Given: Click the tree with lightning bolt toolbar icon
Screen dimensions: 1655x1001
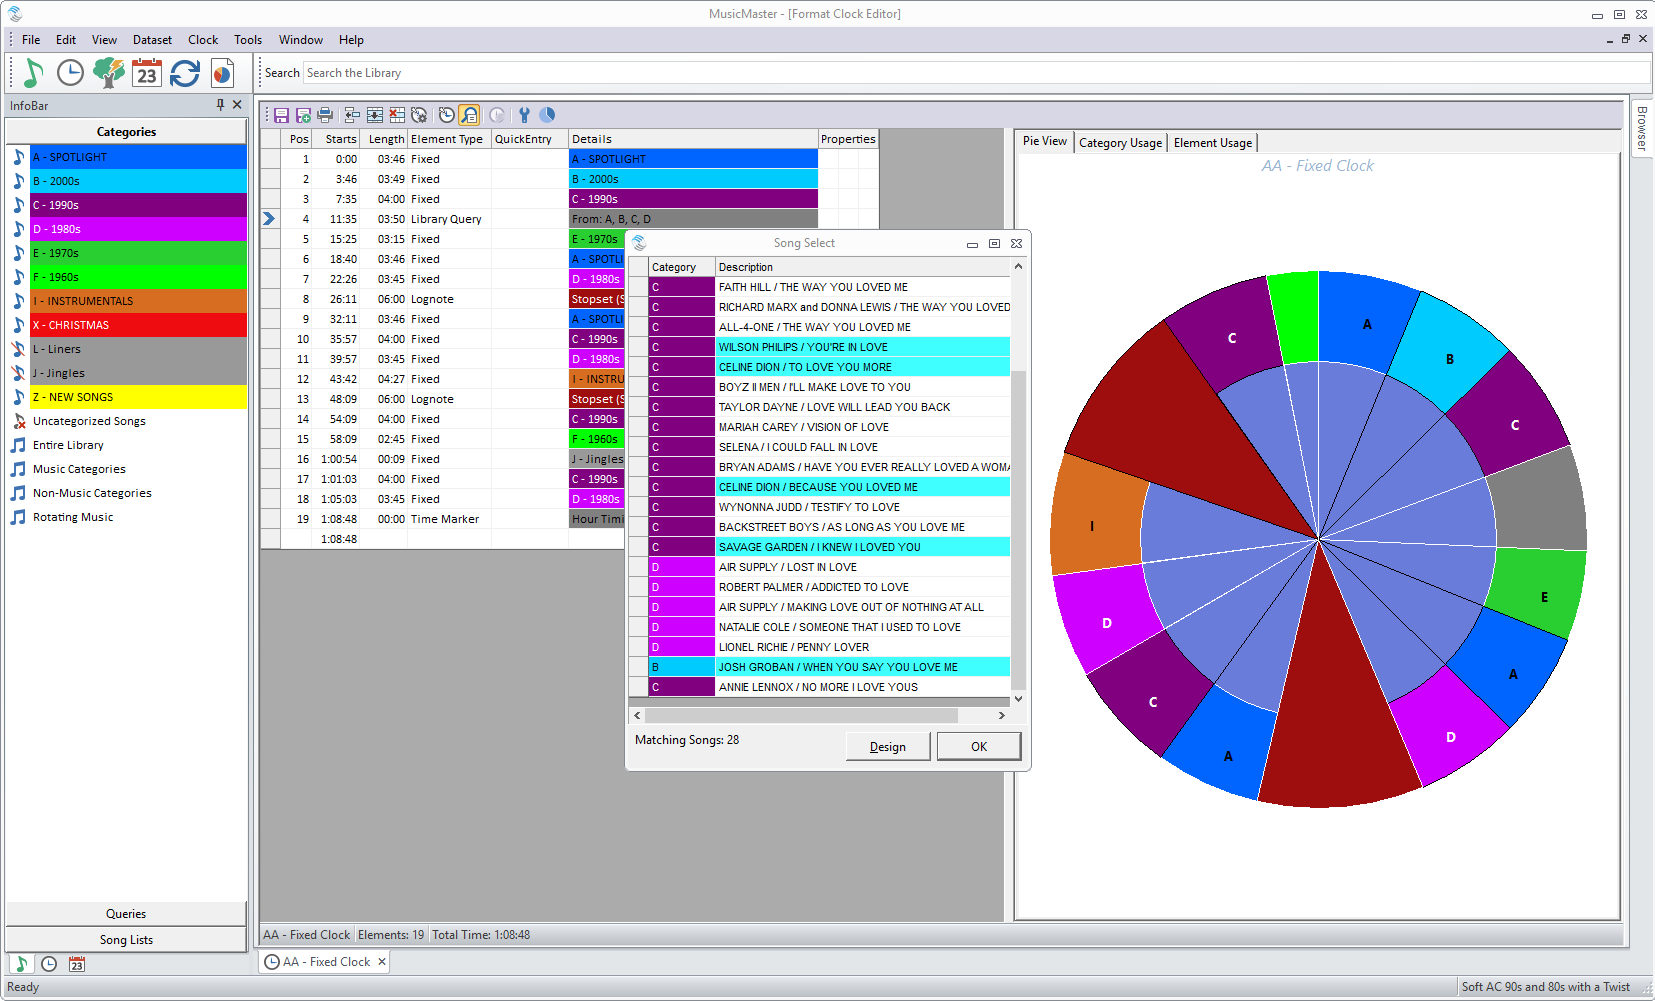Looking at the screenshot, I should point(108,73).
